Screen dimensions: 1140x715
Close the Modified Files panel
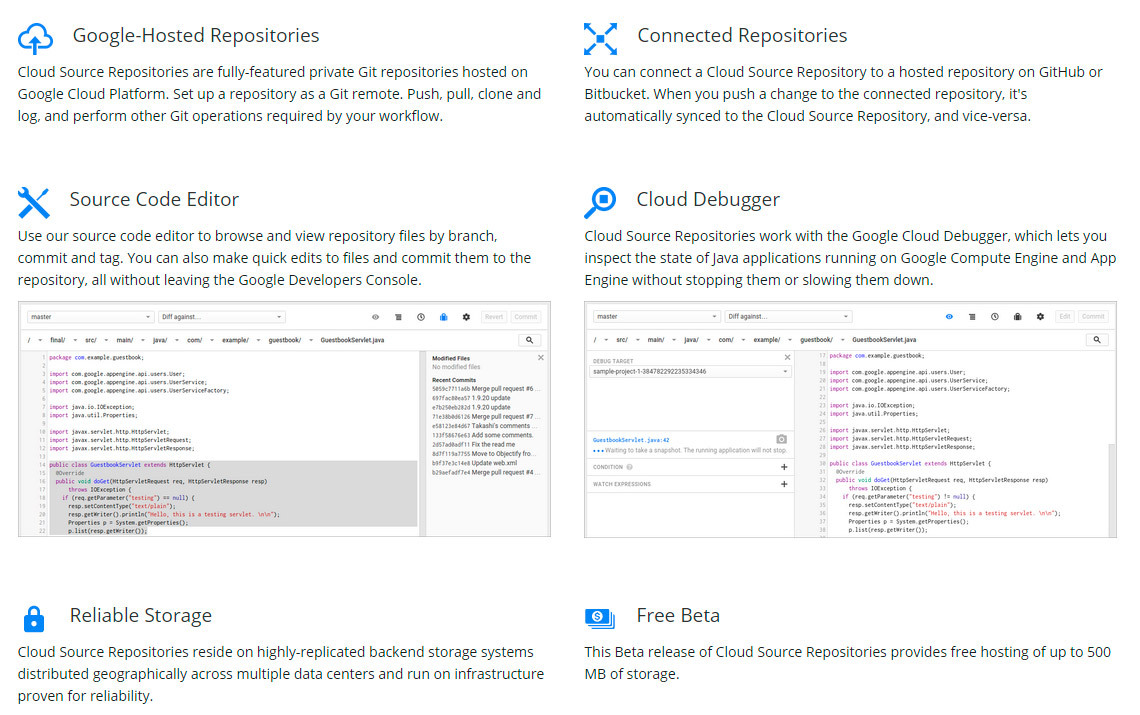pyautogui.click(x=540, y=357)
